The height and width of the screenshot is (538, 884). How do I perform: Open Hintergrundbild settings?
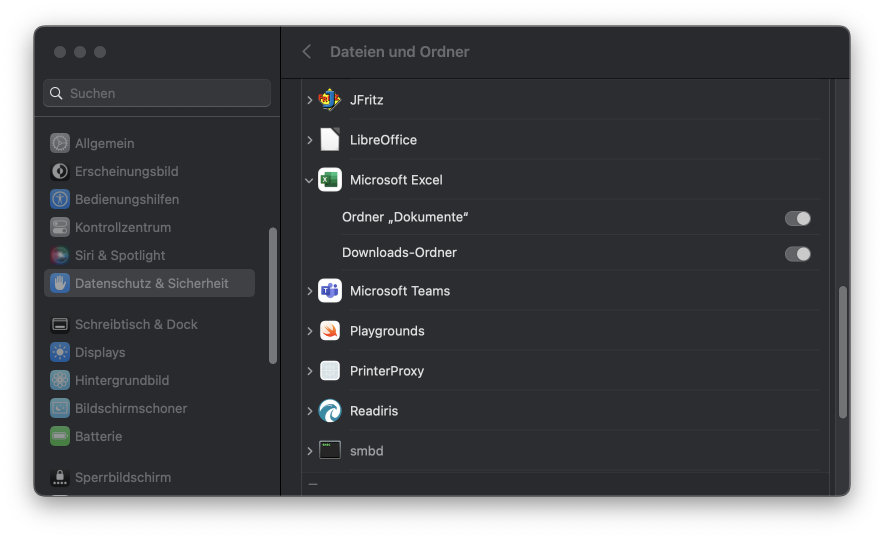149,380
